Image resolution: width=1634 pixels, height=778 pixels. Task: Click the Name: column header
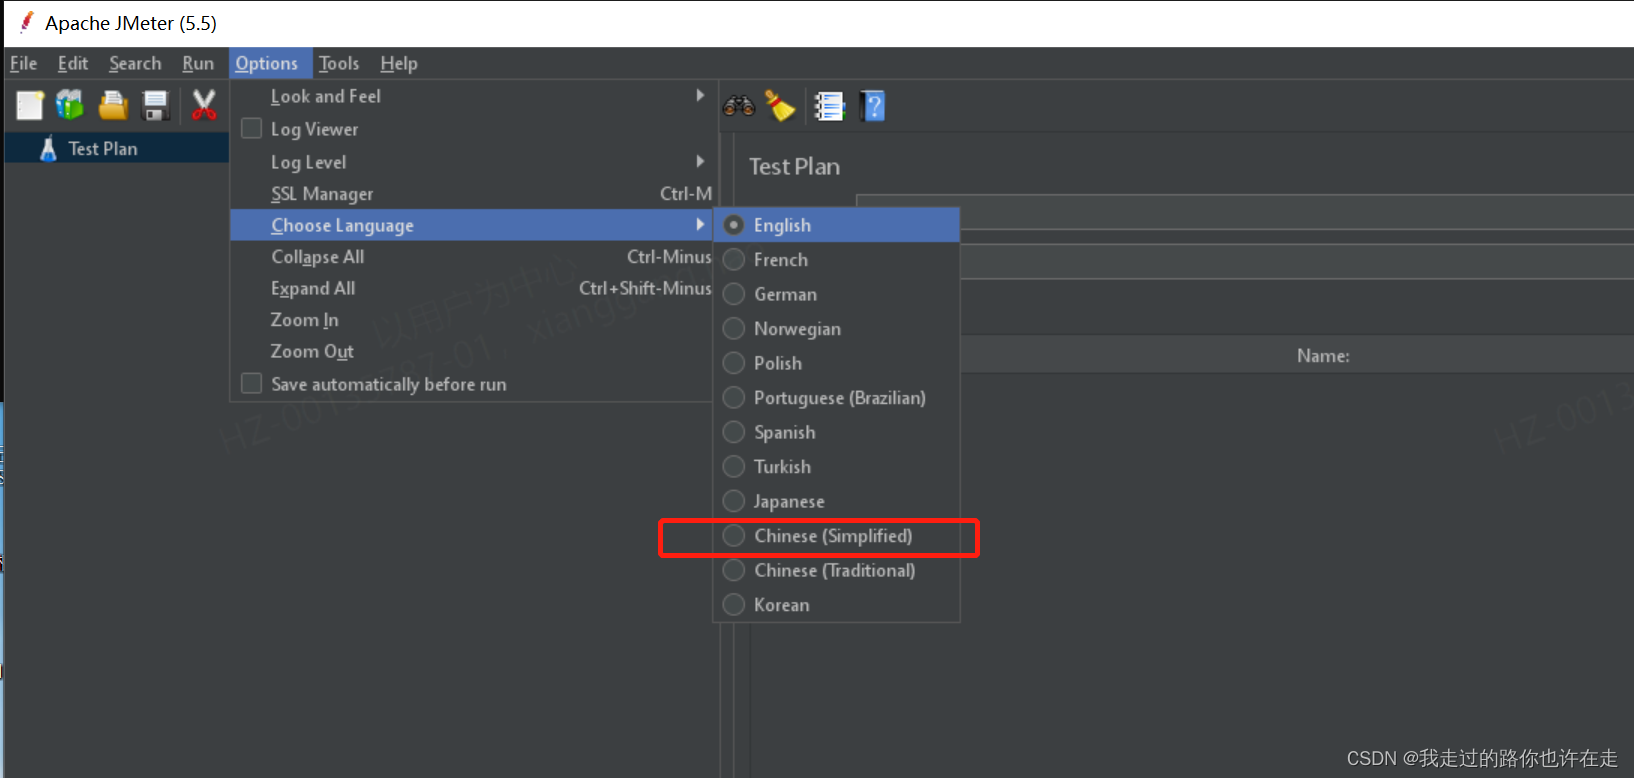1323,356
